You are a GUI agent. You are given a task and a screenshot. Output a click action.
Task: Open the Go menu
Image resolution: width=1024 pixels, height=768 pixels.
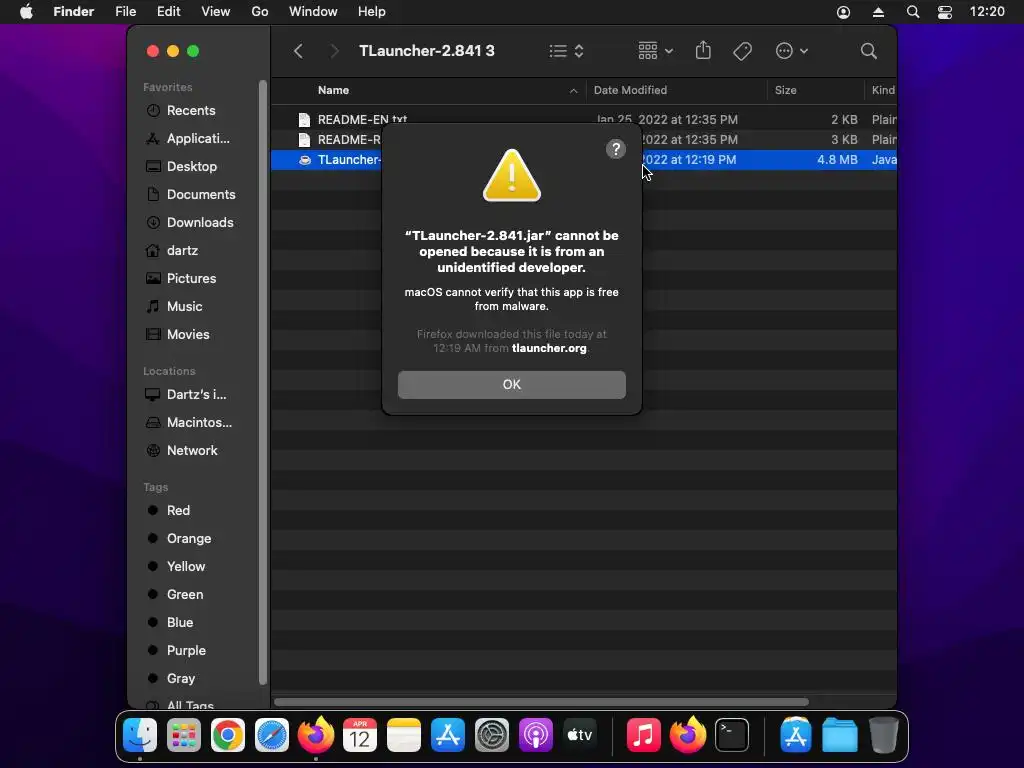point(260,12)
